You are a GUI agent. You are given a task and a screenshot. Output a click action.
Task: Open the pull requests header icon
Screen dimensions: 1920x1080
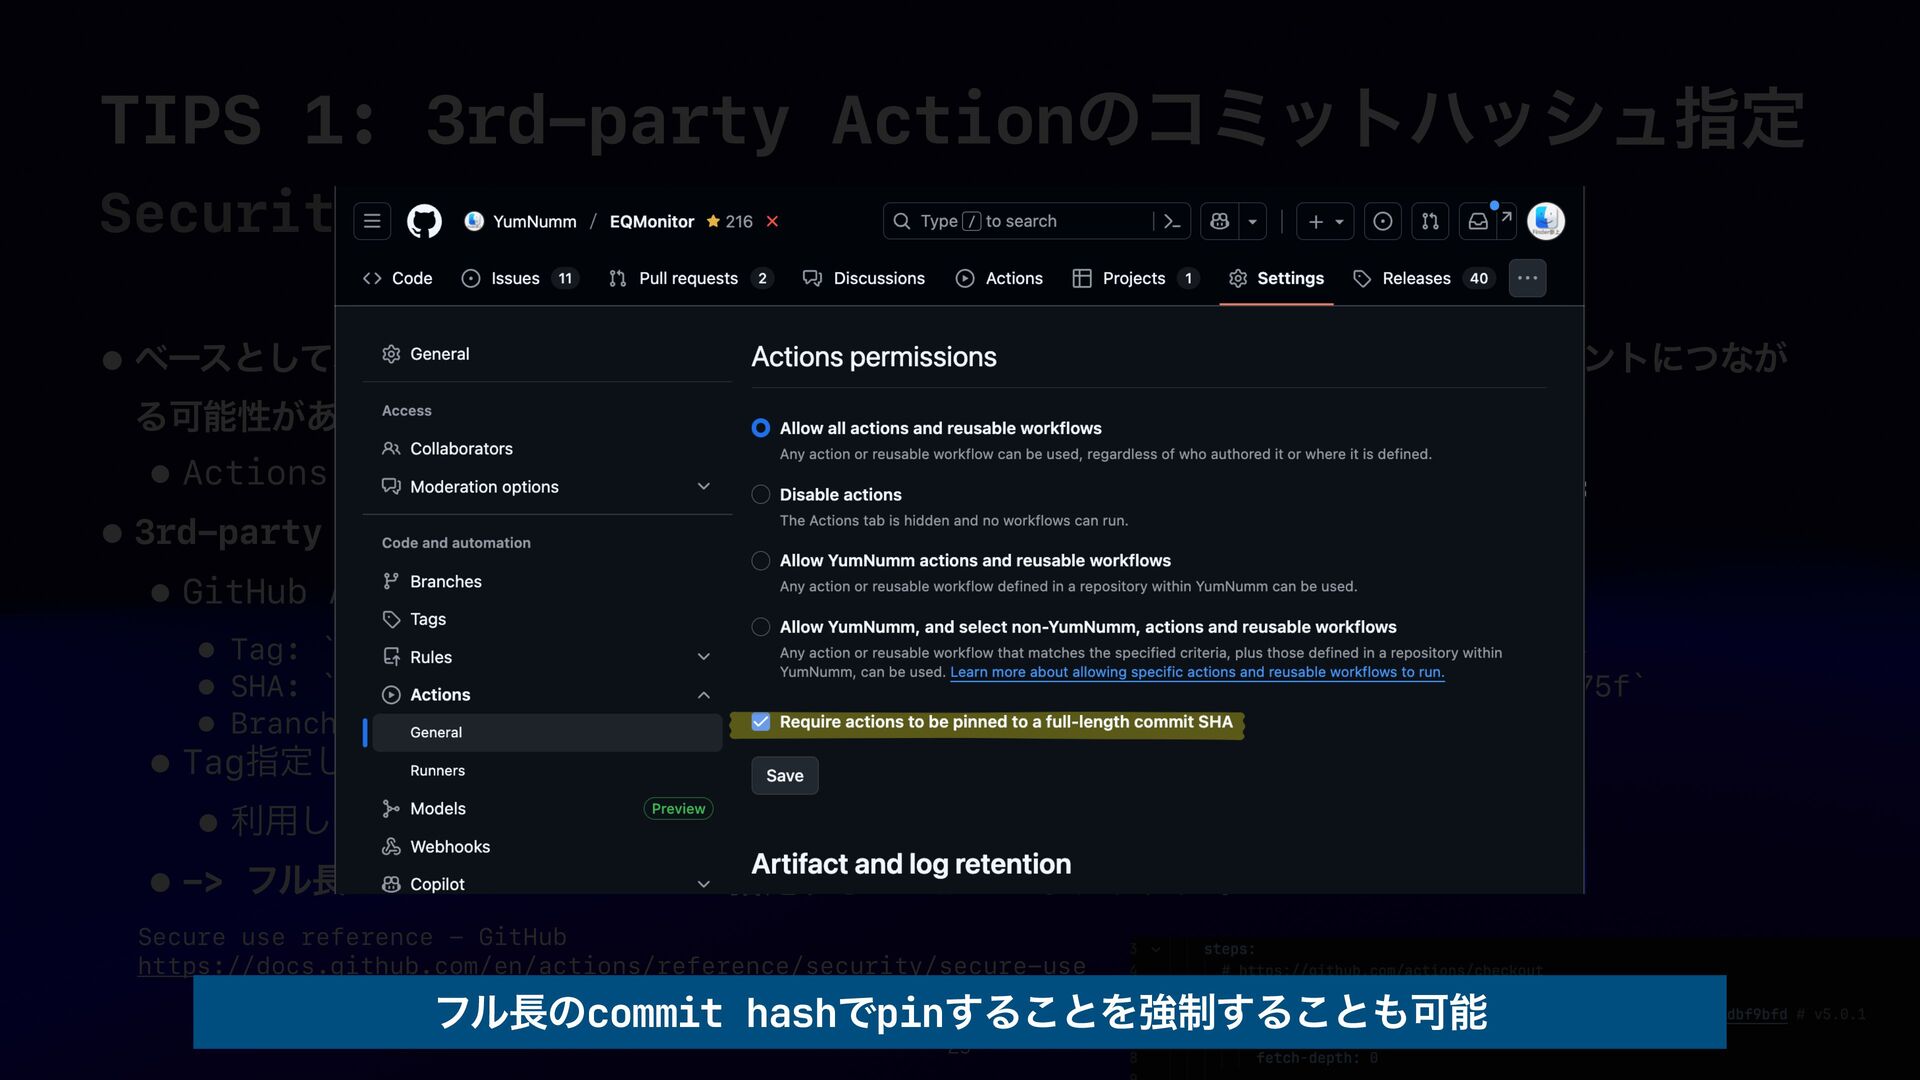1430,221
